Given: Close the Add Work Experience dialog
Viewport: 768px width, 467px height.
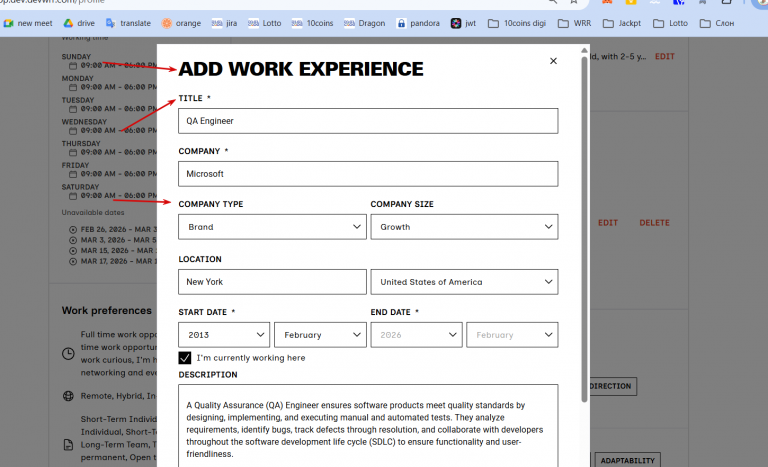Looking at the screenshot, I should [x=553, y=61].
